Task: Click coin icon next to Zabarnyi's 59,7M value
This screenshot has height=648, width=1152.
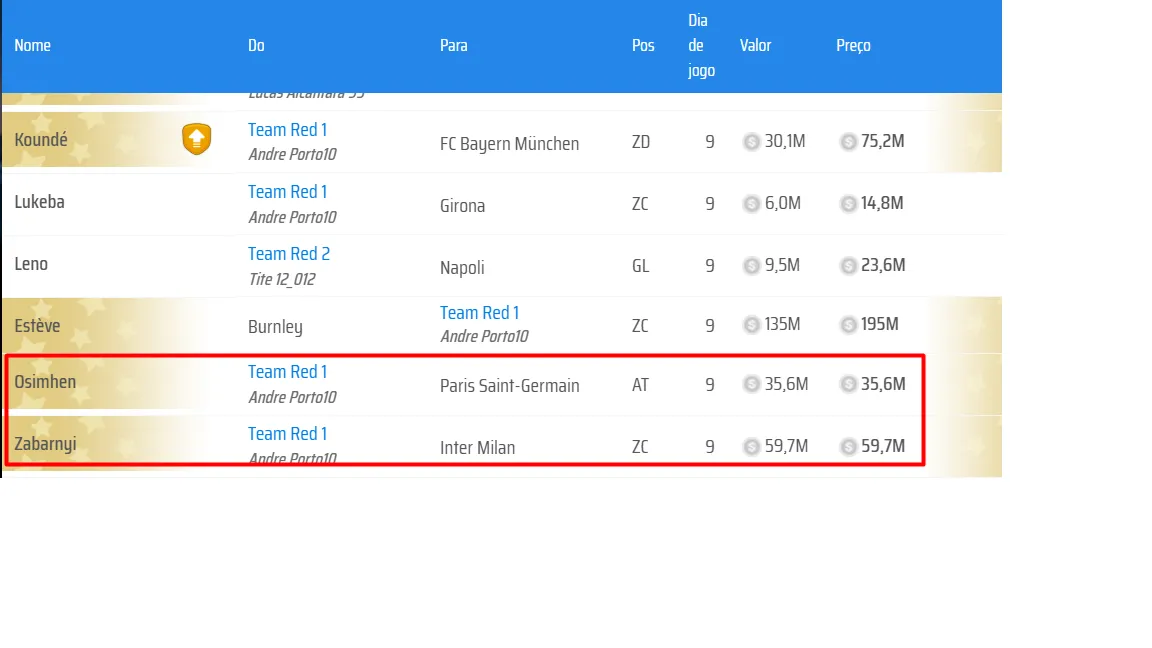Action: tap(751, 446)
